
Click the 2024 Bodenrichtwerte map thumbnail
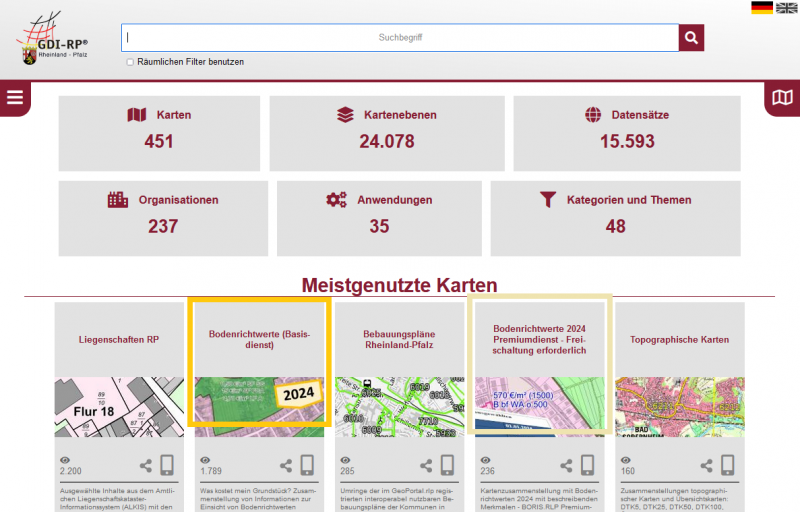click(x=259, y=407)
